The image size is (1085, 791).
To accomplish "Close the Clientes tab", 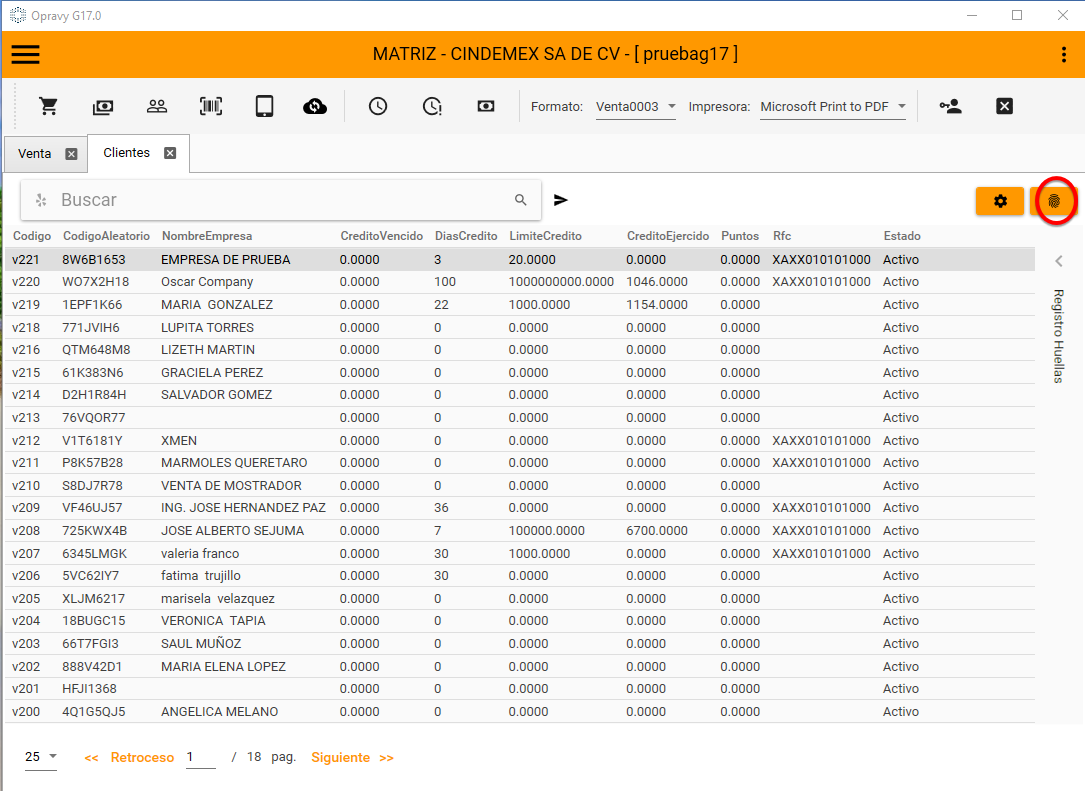I will (170, 153).
